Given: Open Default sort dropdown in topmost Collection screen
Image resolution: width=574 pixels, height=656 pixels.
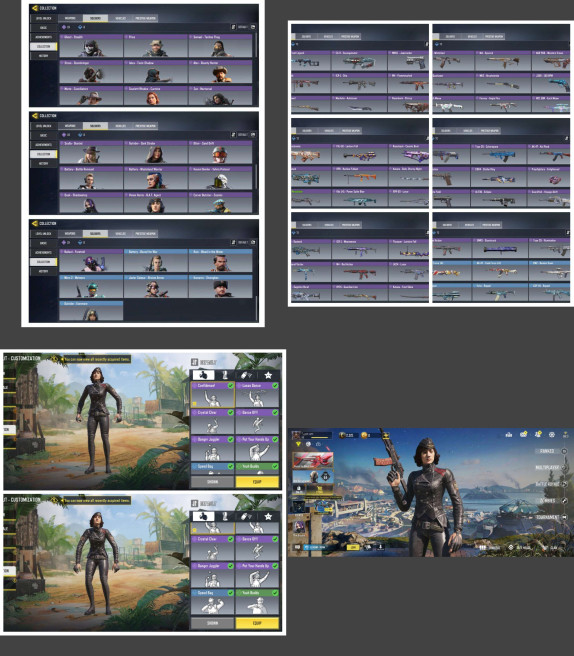Looking at the screenshot, I should (x=243, y=27).
